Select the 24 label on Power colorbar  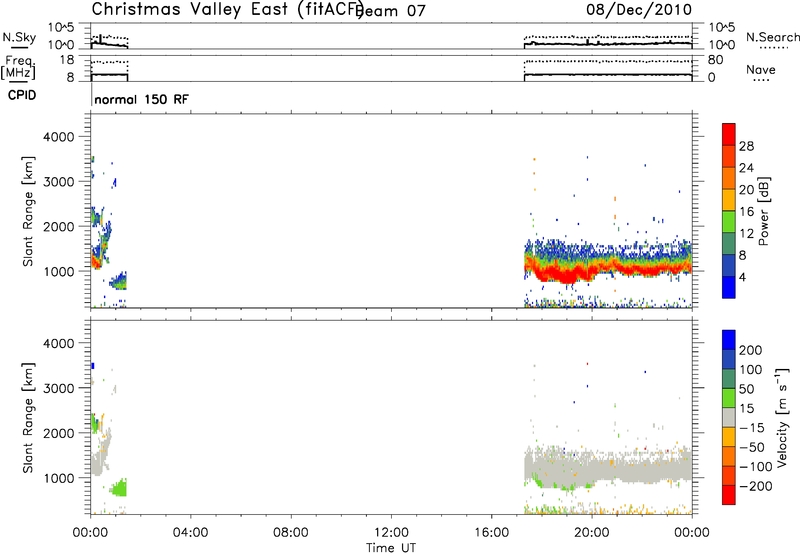click(746, 168)
